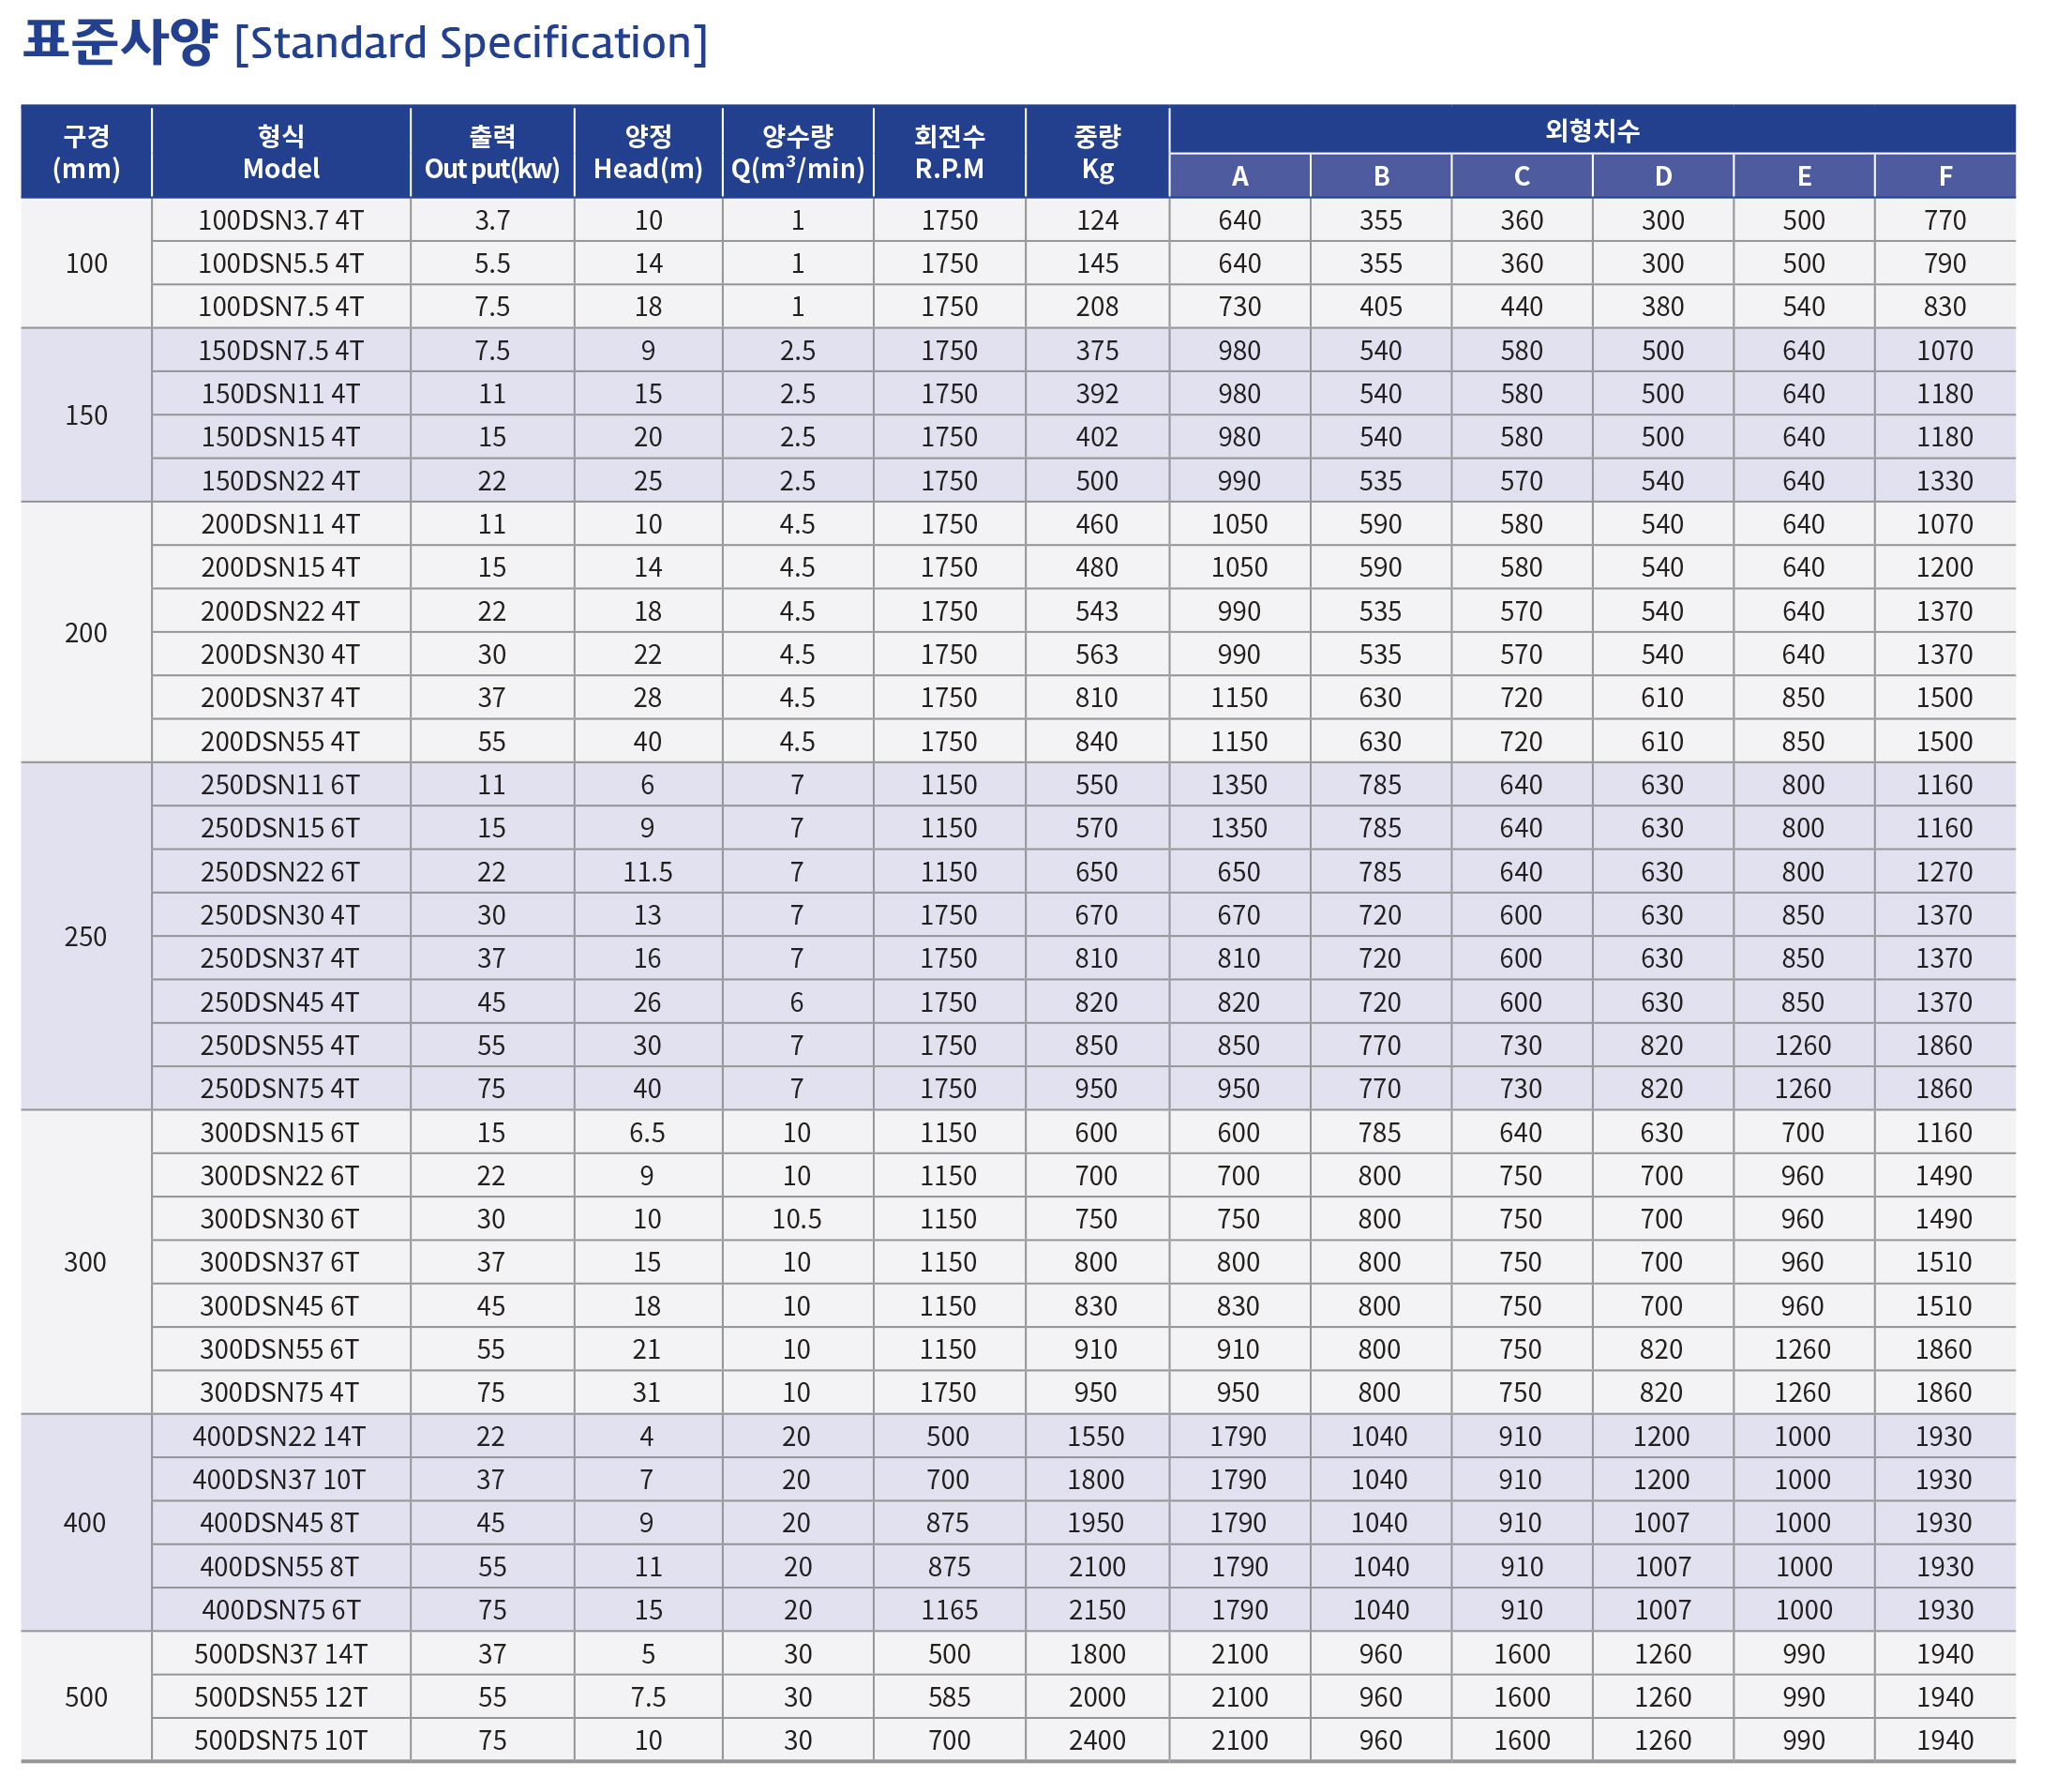Select the 400 diameter group cell
2057x1792 pixels.
pos(86,1523)
